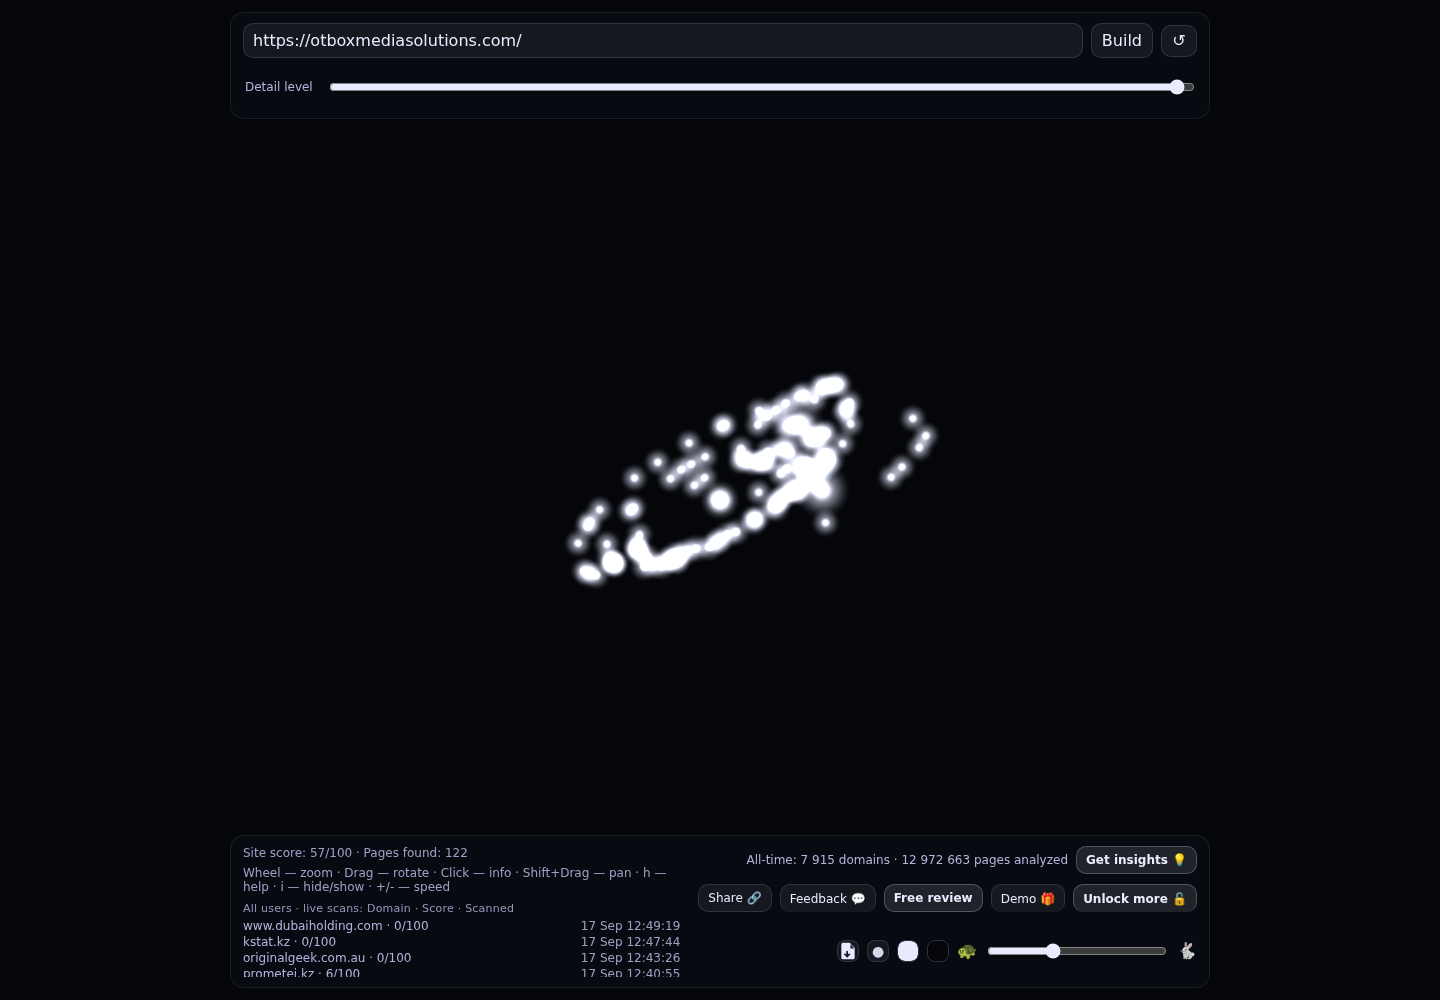Viewport: 1440px width, 1000px height.
Task: Select the www.dubaiholding.com scan row
Action: [461, 926]
